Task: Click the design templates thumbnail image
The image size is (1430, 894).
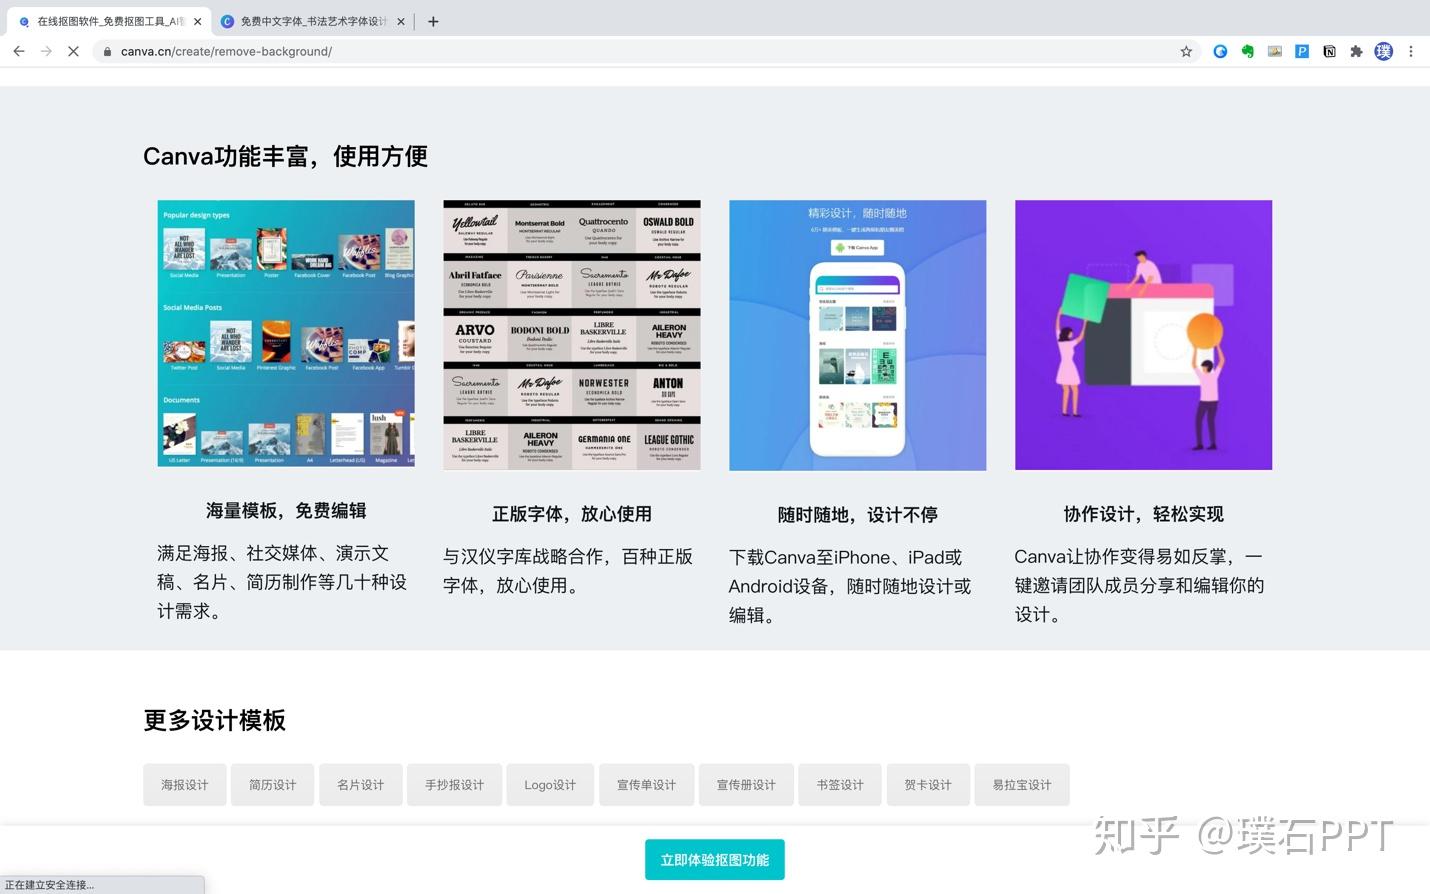Action: 286,334
